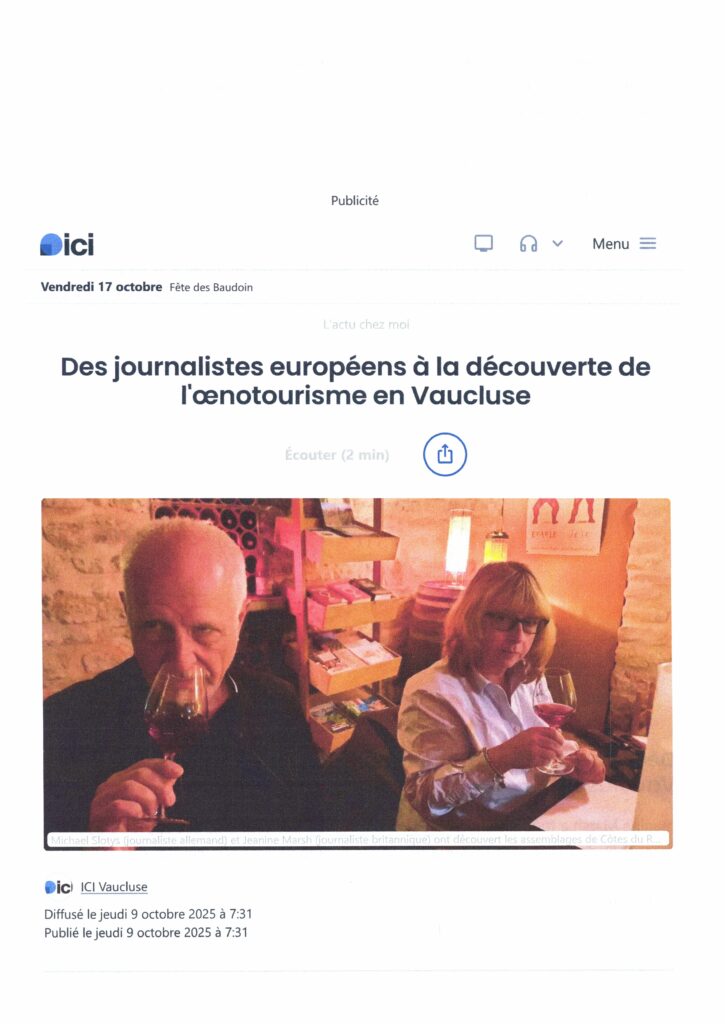Viewport: 725px width, 1024px height.
Task: Open the ICI logo homepage link
Action: click(x=67, y=244)
